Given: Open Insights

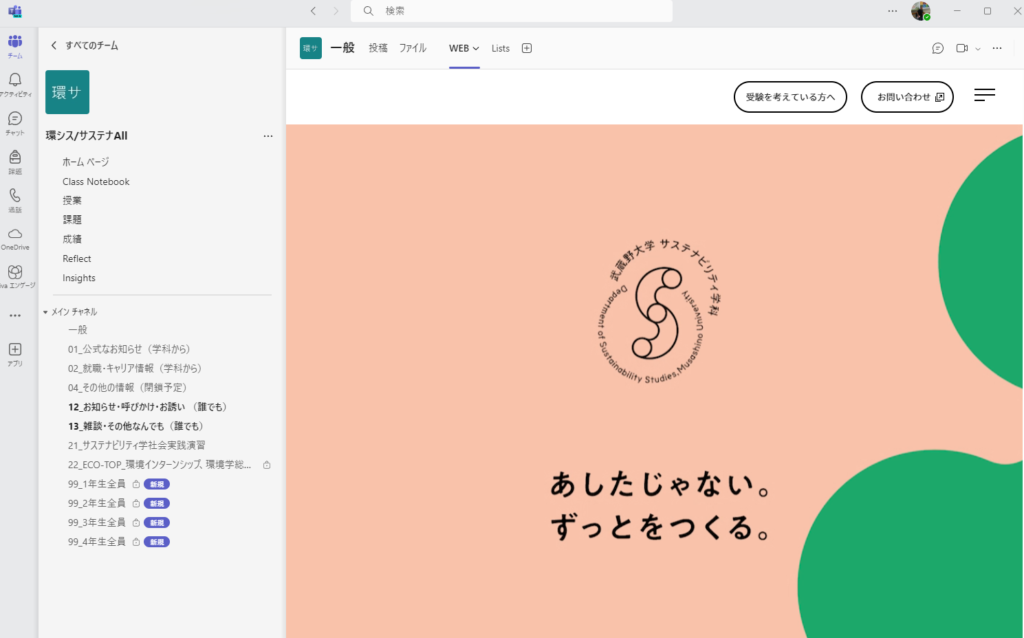Looking at the screenshot, I should pos(79,278).
